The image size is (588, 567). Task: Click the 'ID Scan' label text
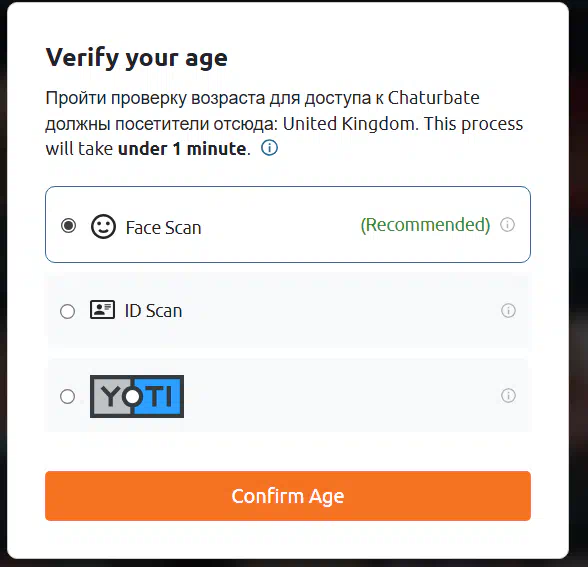pos(153,311)
